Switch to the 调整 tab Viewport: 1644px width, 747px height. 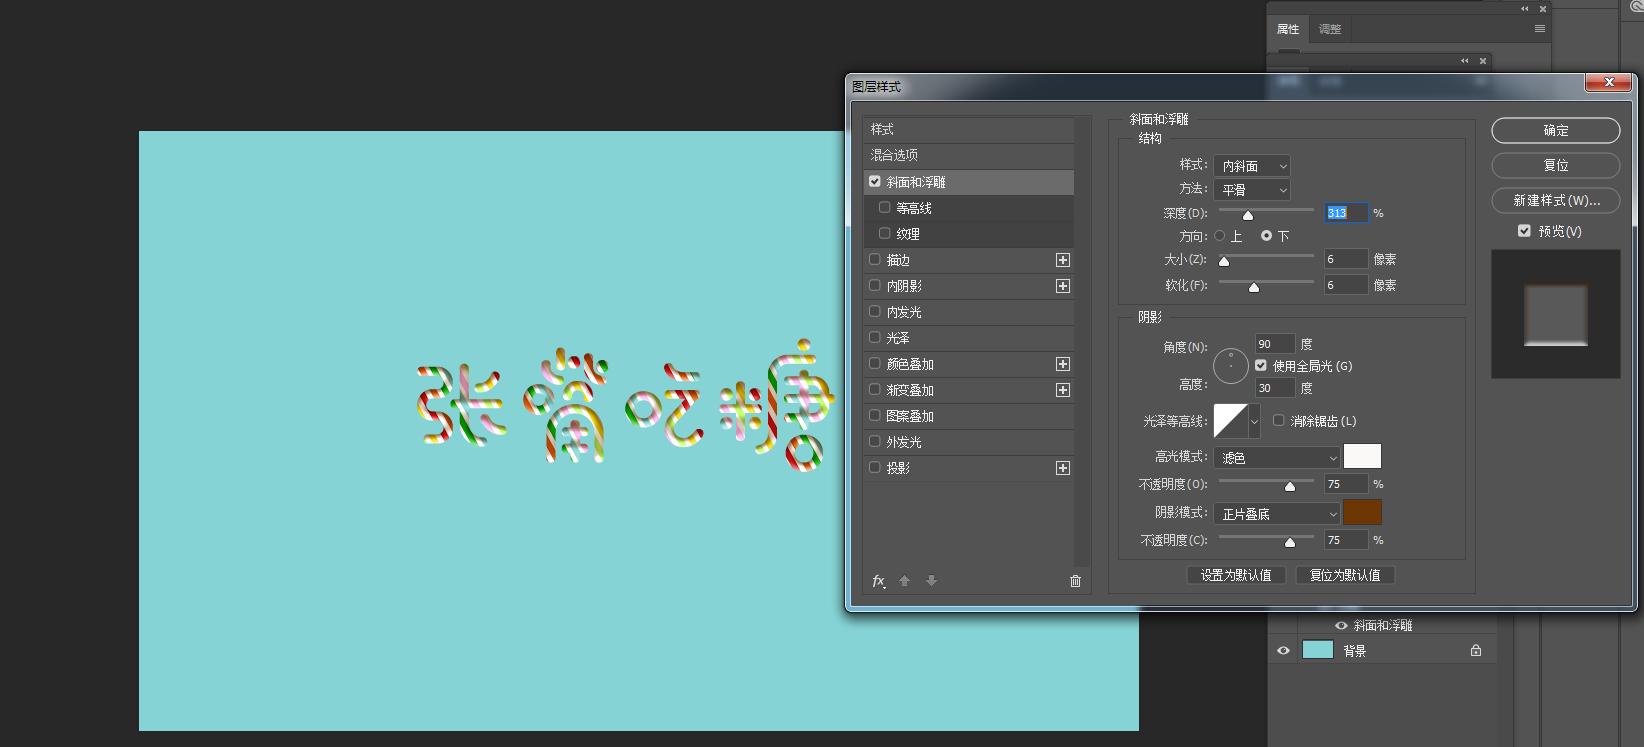tap(1330, 29)
